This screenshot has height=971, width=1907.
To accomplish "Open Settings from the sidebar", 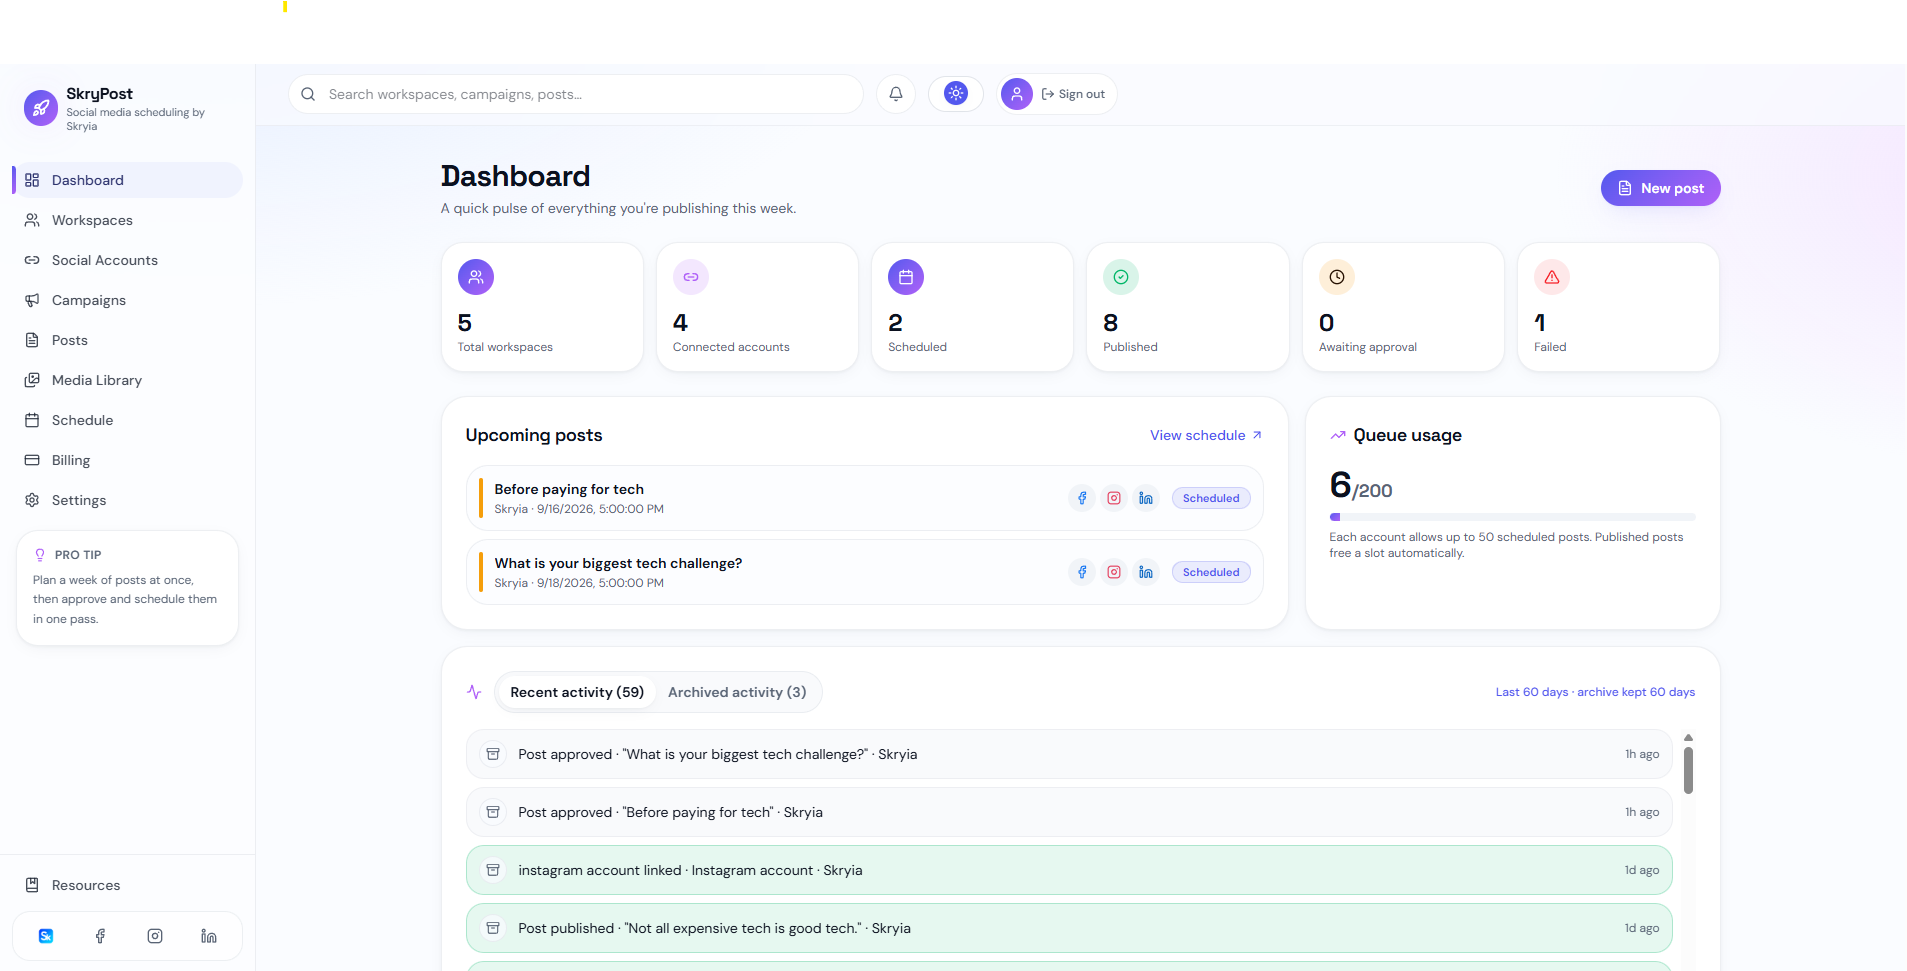I will (127, 500).
